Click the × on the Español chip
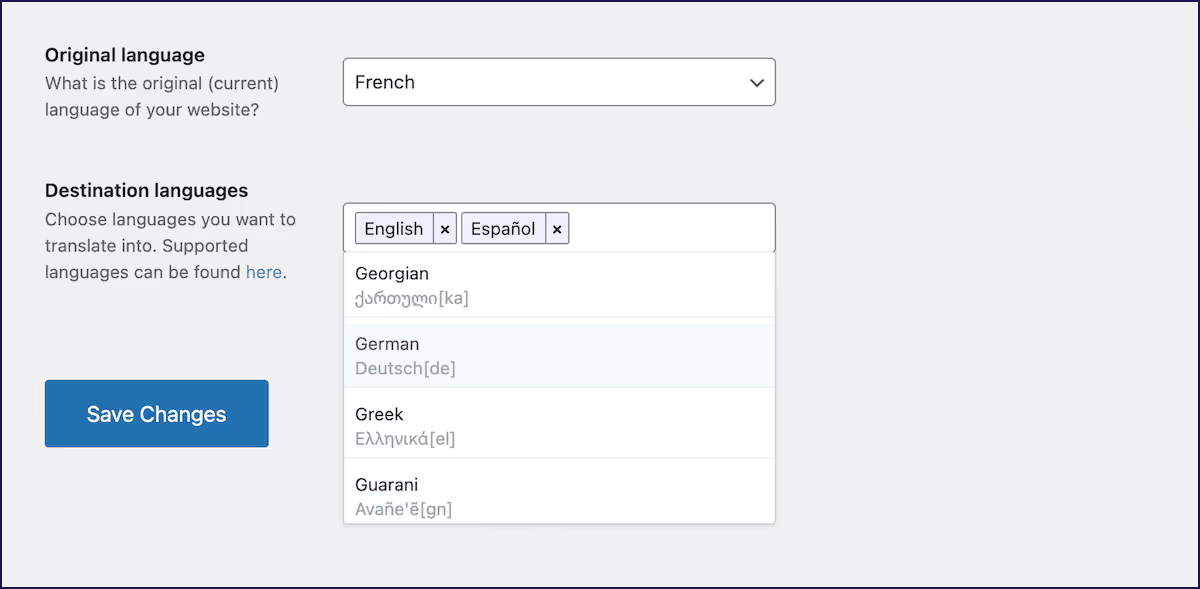 [557, 228]
